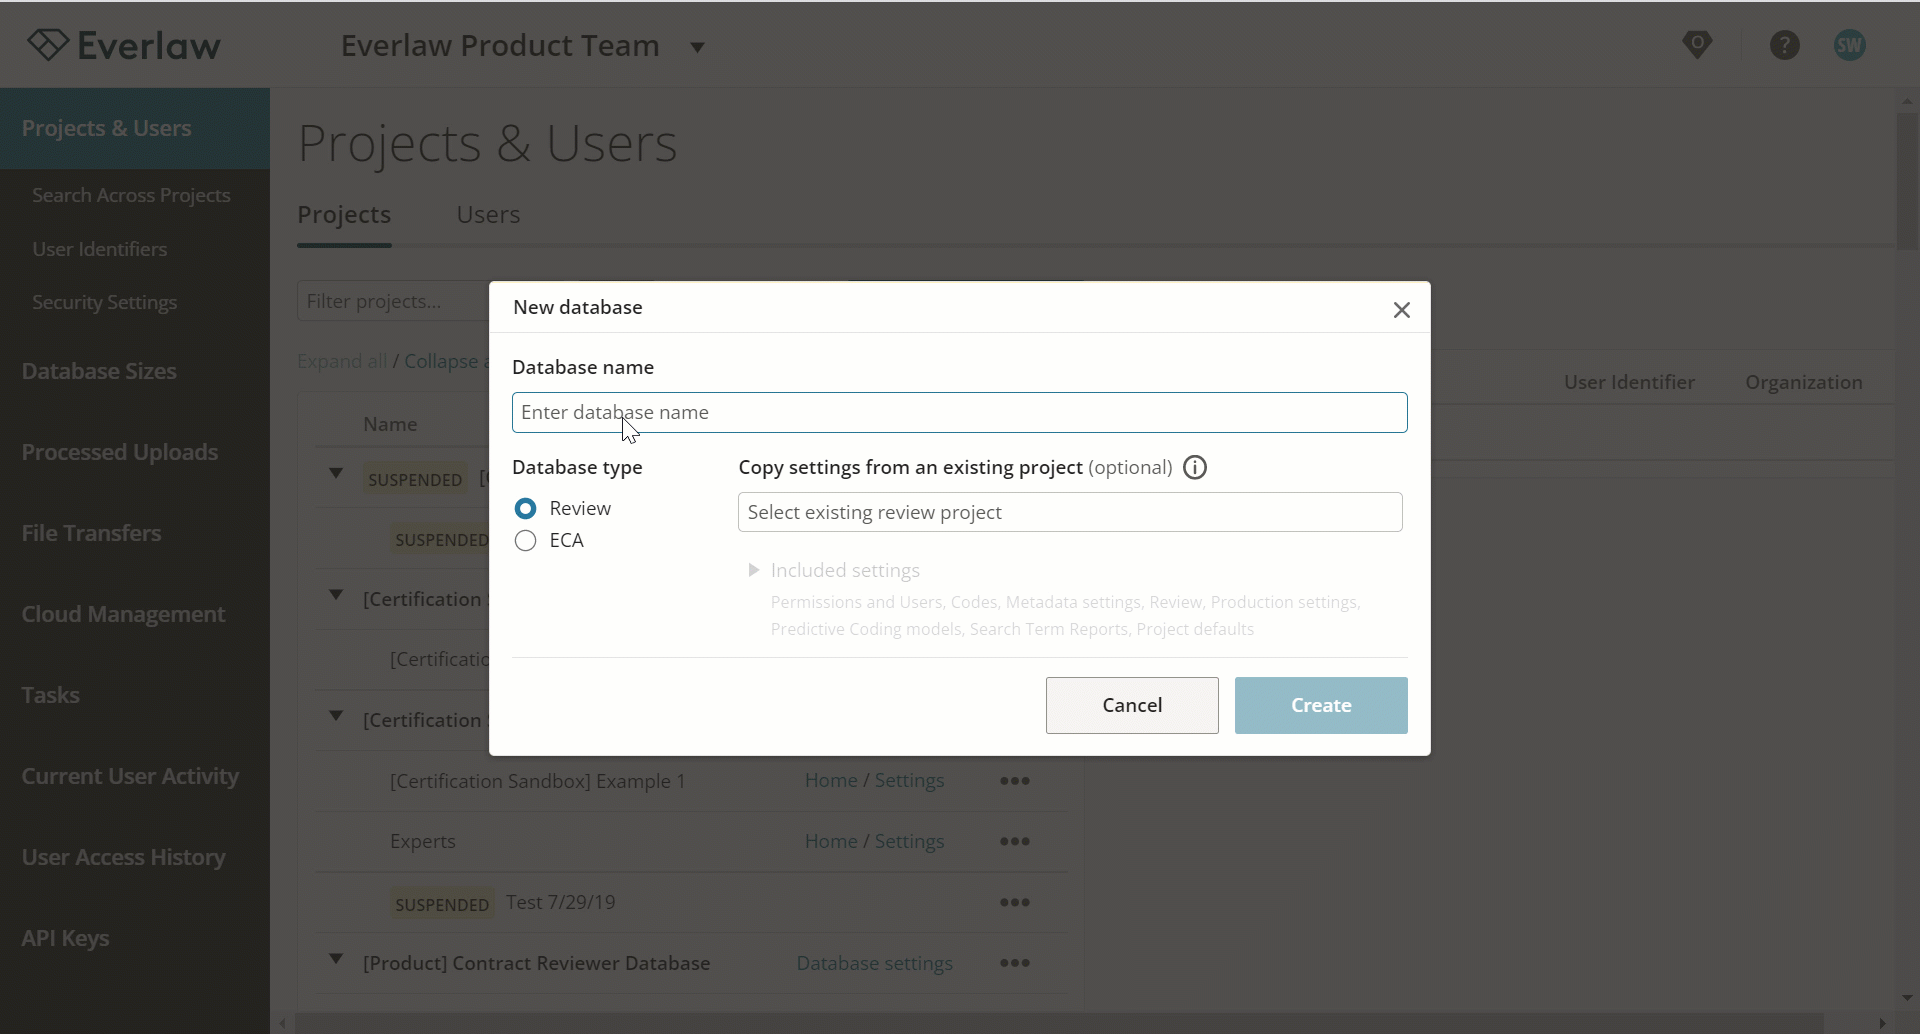Click the scroll down arrow
Screen dimensions: 1920x1034
[x=1907, y=998]
